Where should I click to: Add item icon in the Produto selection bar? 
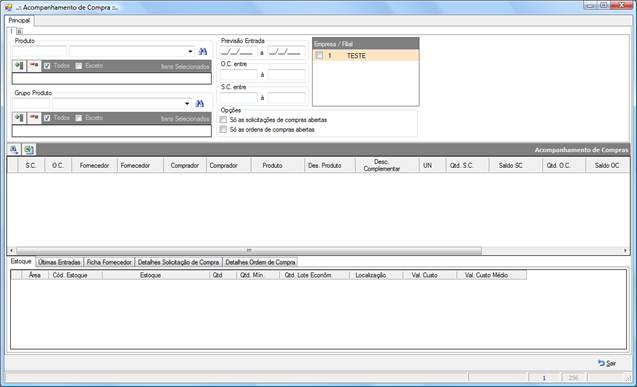tap(19, 66)
